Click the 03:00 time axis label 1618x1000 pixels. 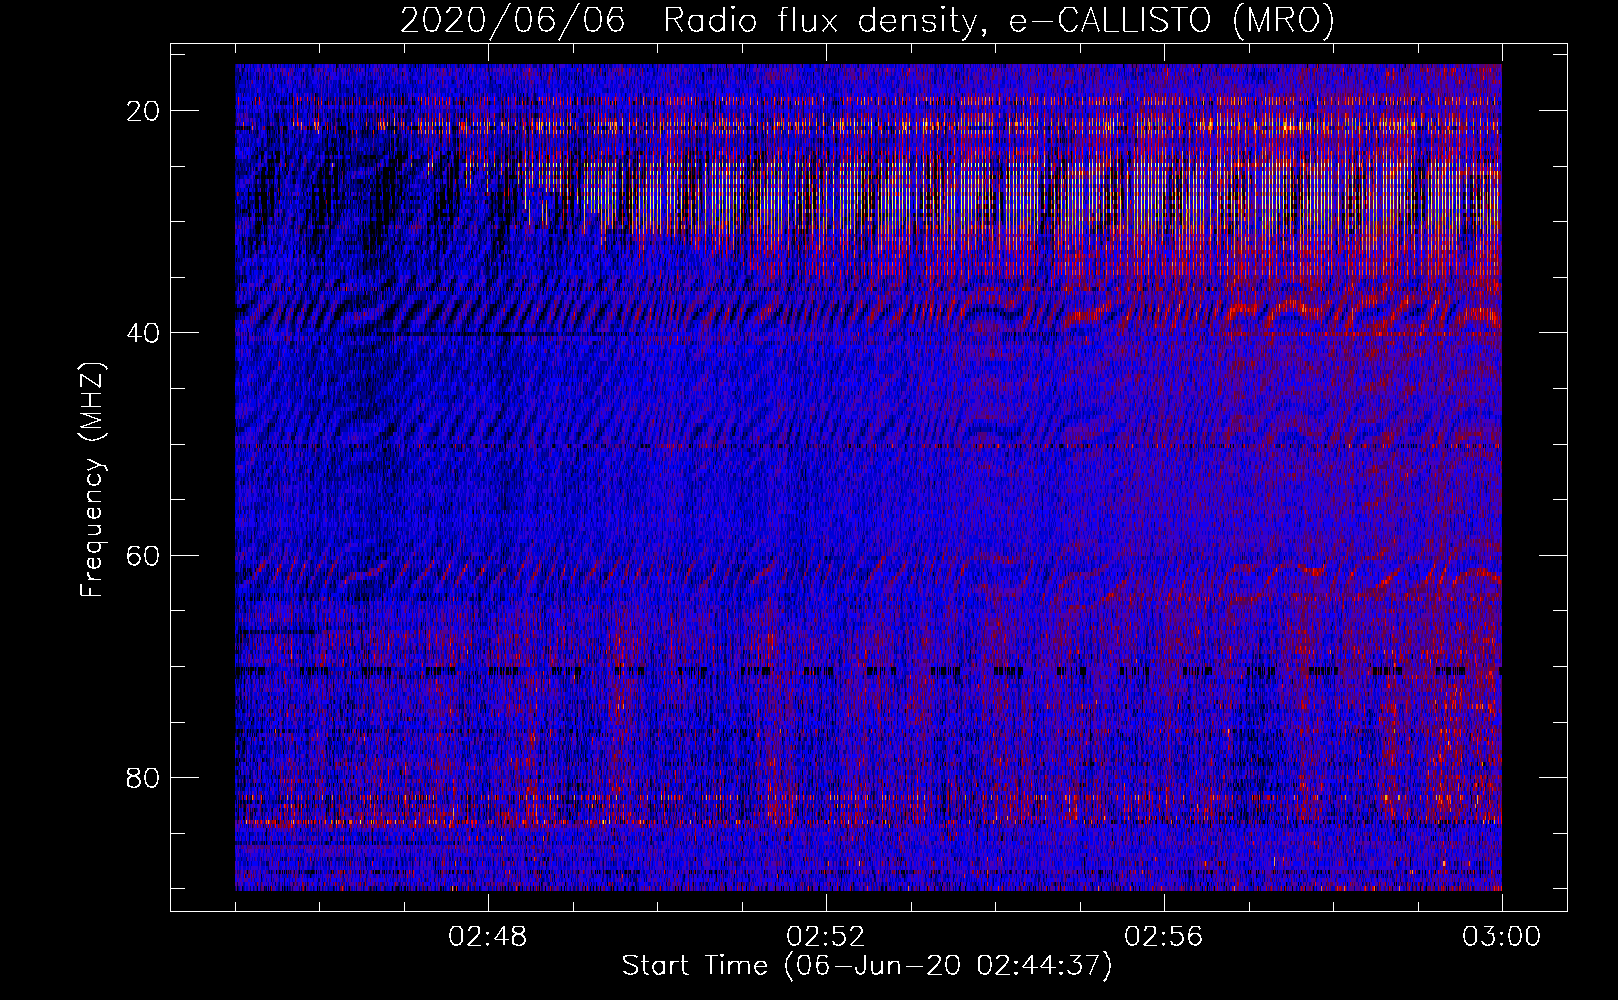click(x=1502, y=937)
